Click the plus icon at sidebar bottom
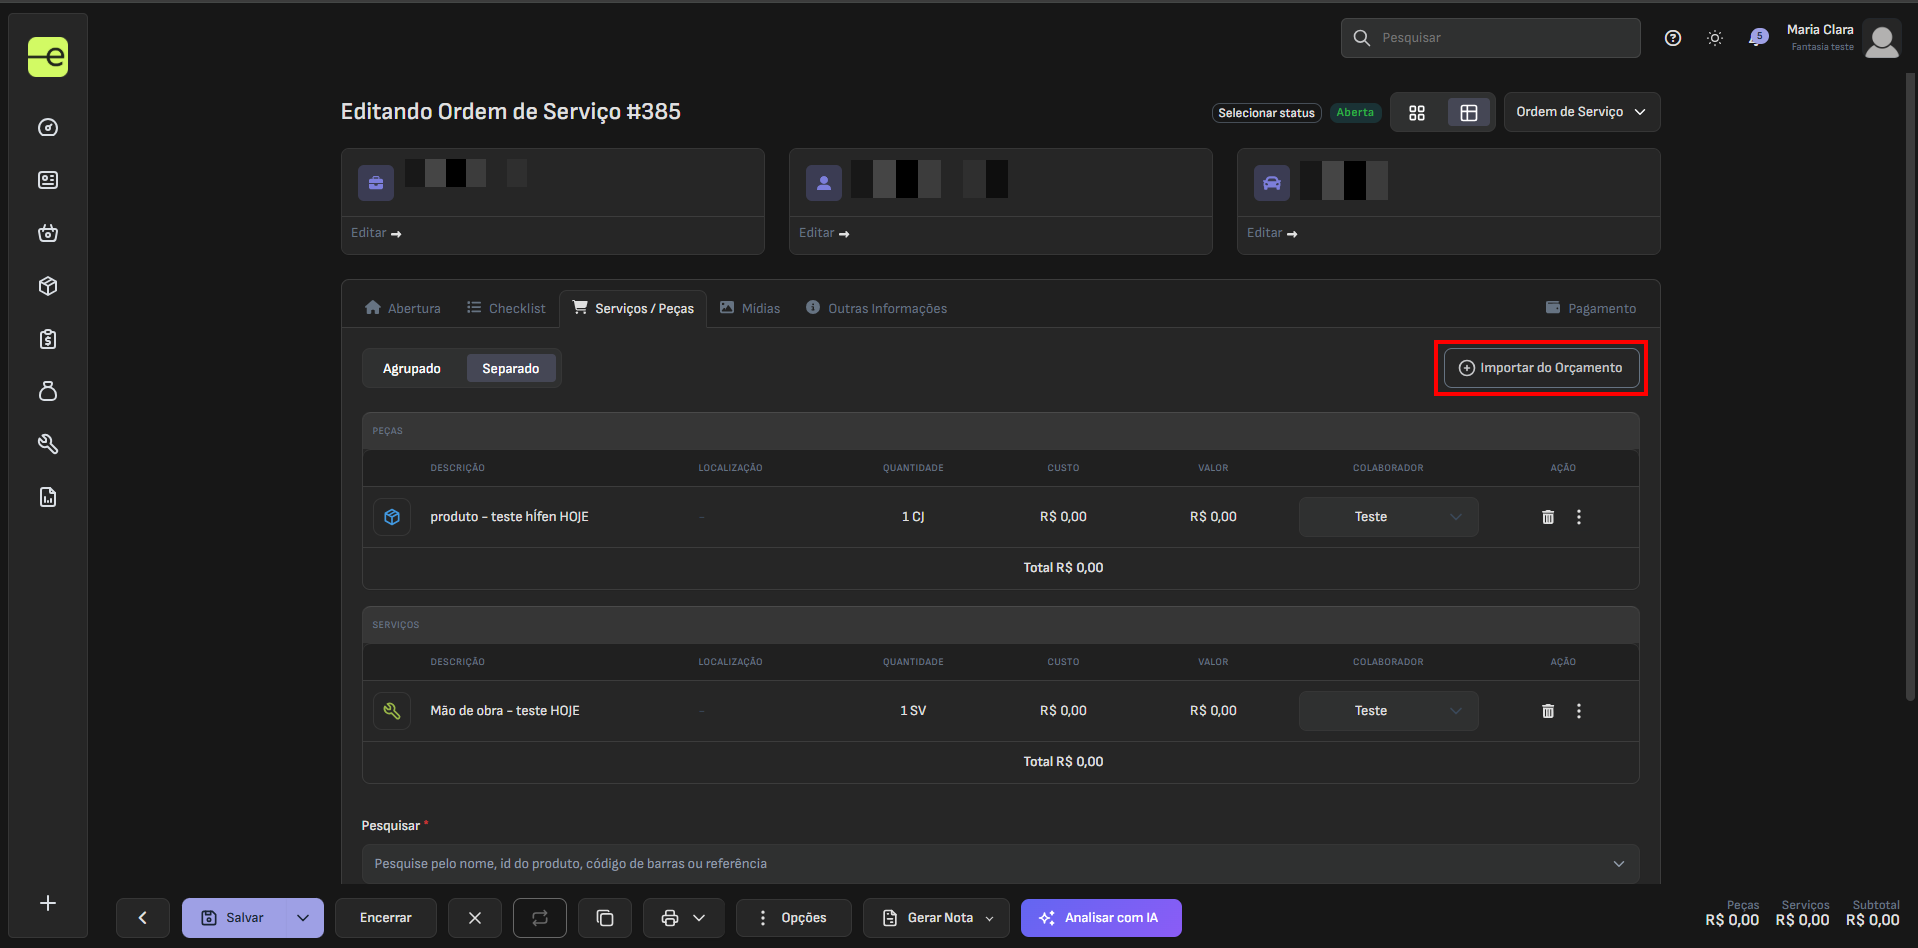 [48, 903]
